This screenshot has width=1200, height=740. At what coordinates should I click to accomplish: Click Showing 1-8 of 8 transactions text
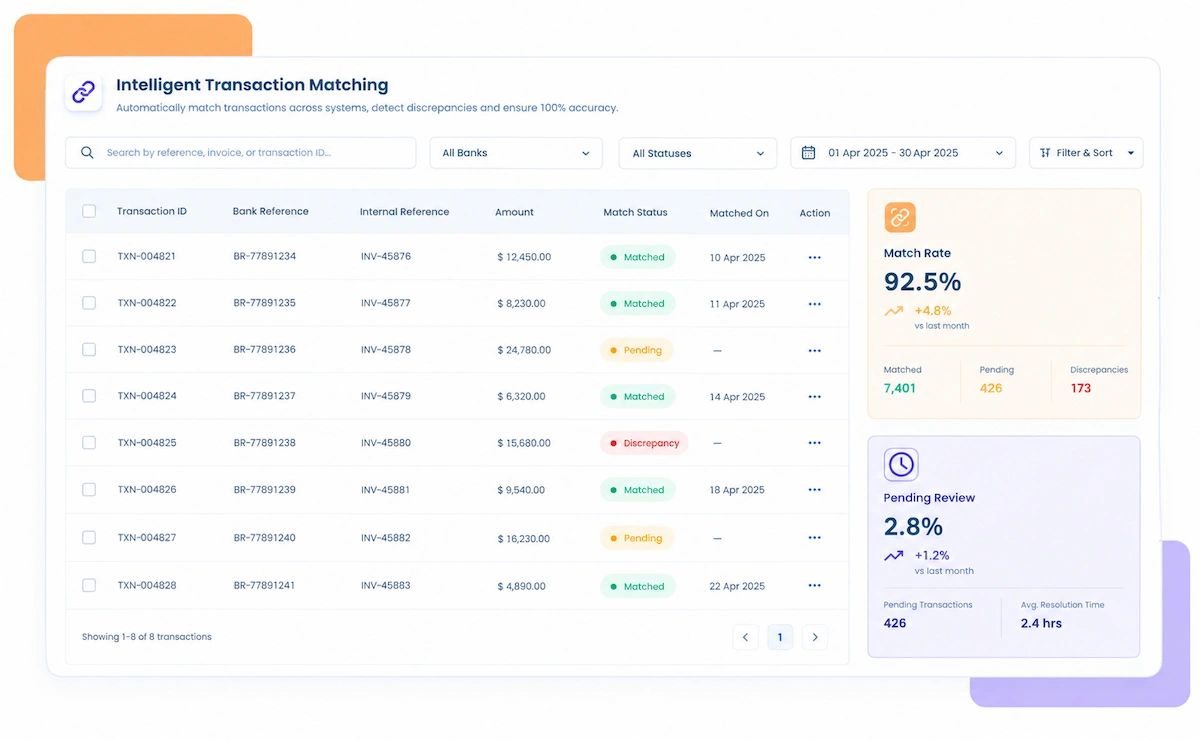[147, 637]
